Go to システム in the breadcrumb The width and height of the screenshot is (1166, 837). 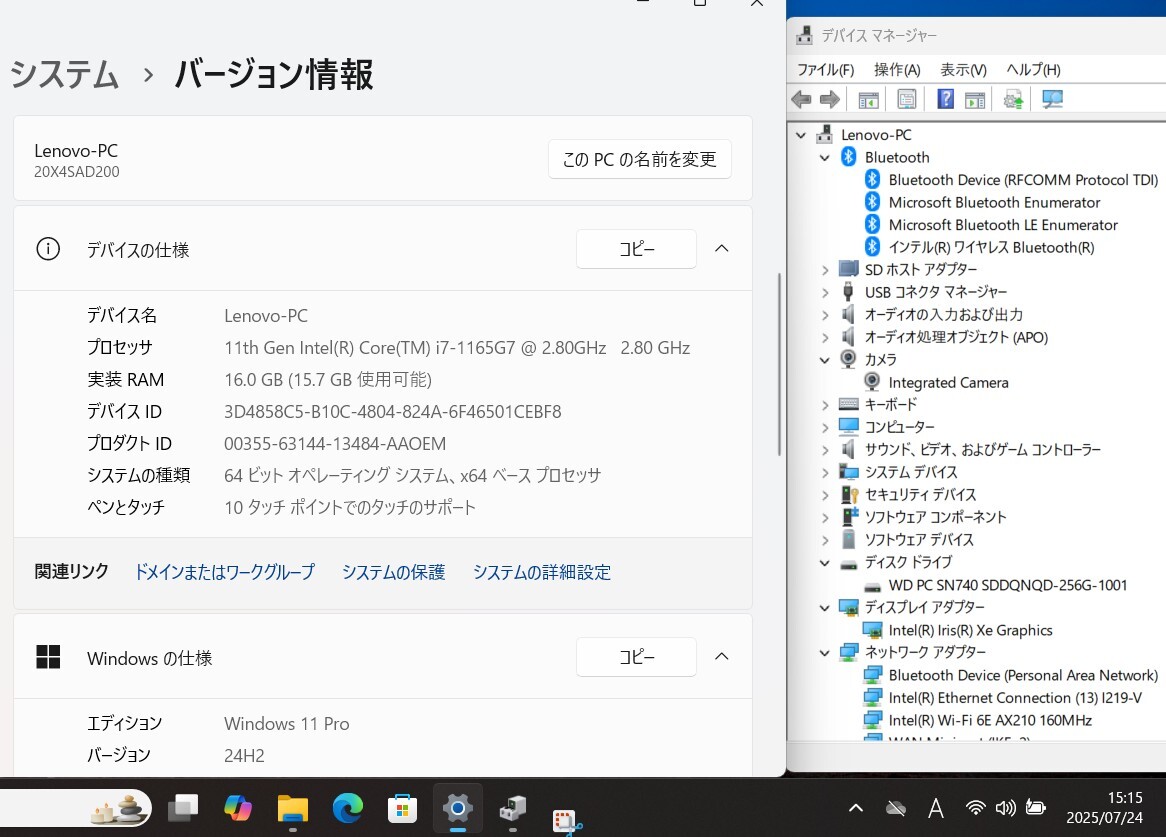(64, 74)
